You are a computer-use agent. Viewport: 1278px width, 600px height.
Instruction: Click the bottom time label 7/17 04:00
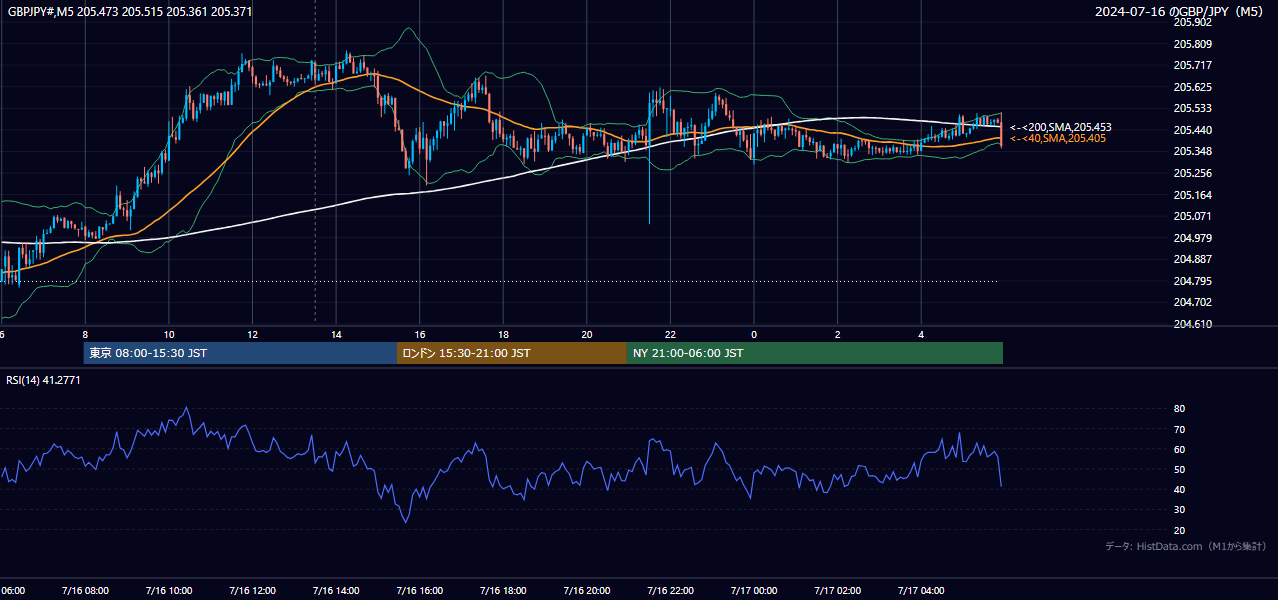tap(921, 591)
